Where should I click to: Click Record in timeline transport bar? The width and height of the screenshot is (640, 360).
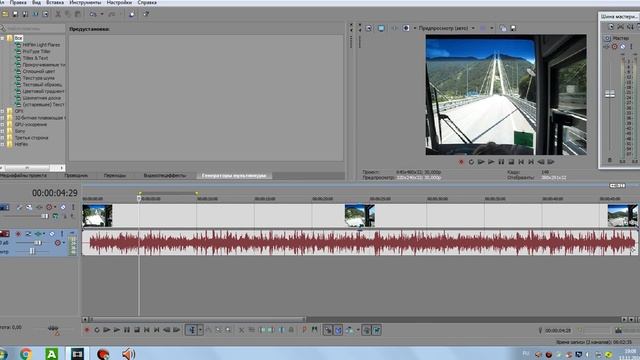tap(87, 330)
